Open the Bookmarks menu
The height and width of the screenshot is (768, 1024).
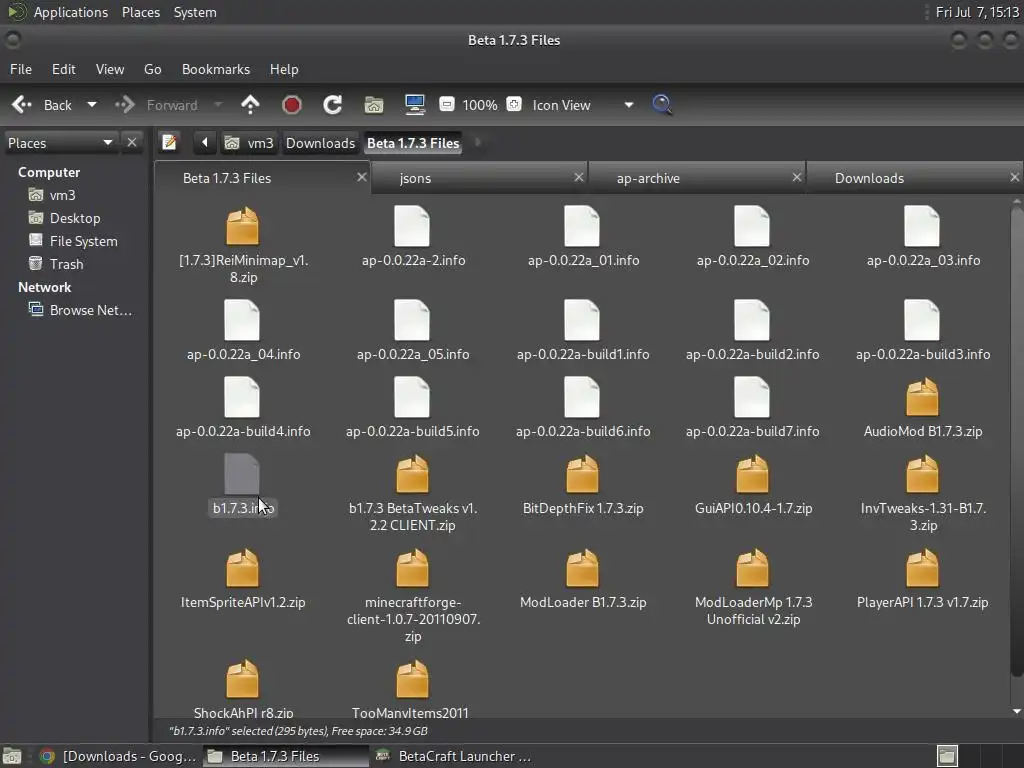pyautogui.click(x=216, y=69)
